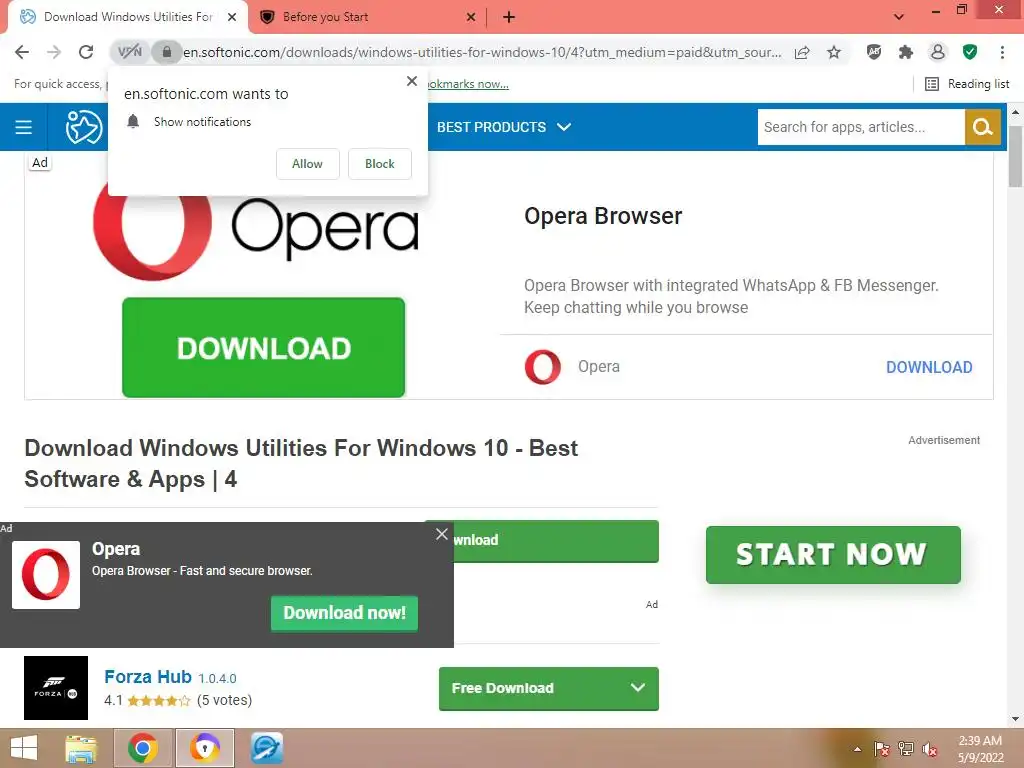The width and height of the screenshot is (1024, 768).
Task: Click the shield browser taskbar icon
Action: pyautogui.click(x=205, y=748)
